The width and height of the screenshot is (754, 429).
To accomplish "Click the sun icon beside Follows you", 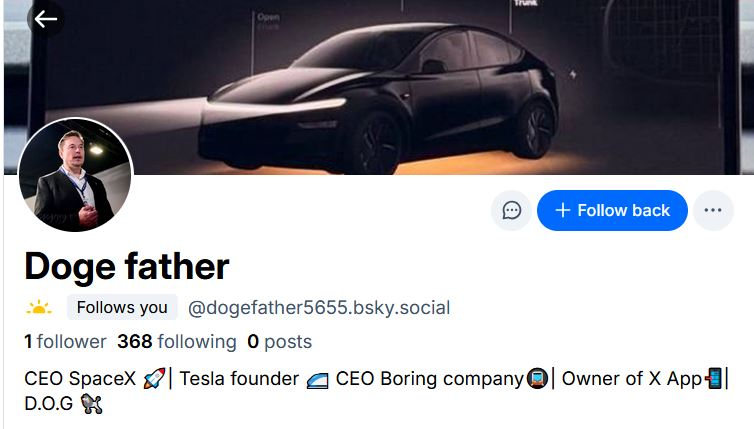I will point(39,308).
